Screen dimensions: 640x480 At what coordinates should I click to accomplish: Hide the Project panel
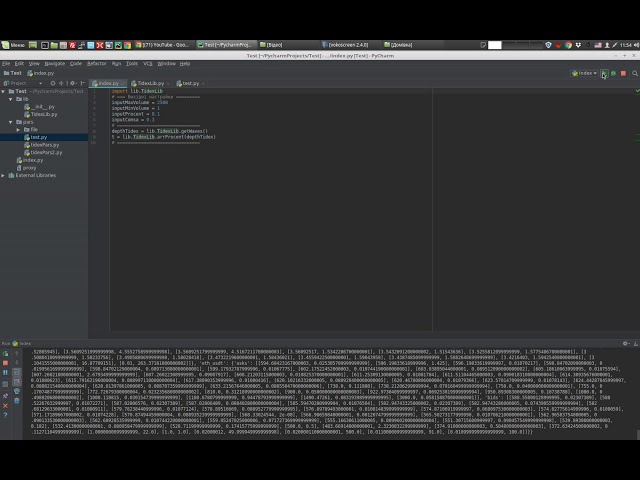pos(83,83)
